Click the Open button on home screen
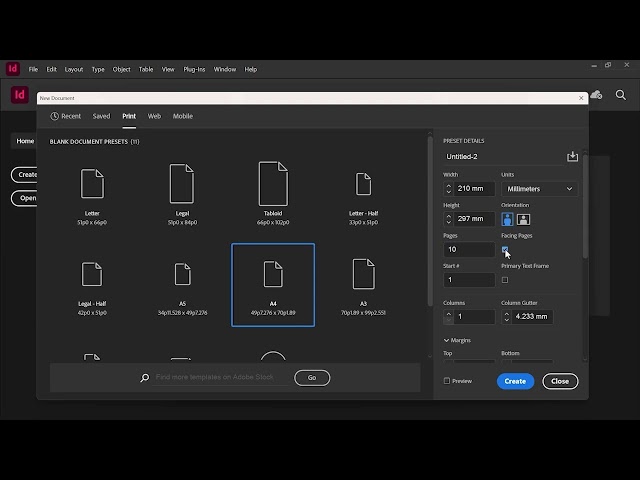The image size is (640, 480). (x=24, y=198)
